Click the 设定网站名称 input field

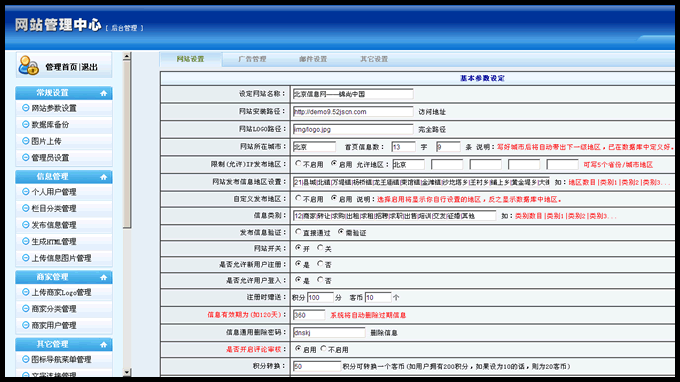pos(353,94)
